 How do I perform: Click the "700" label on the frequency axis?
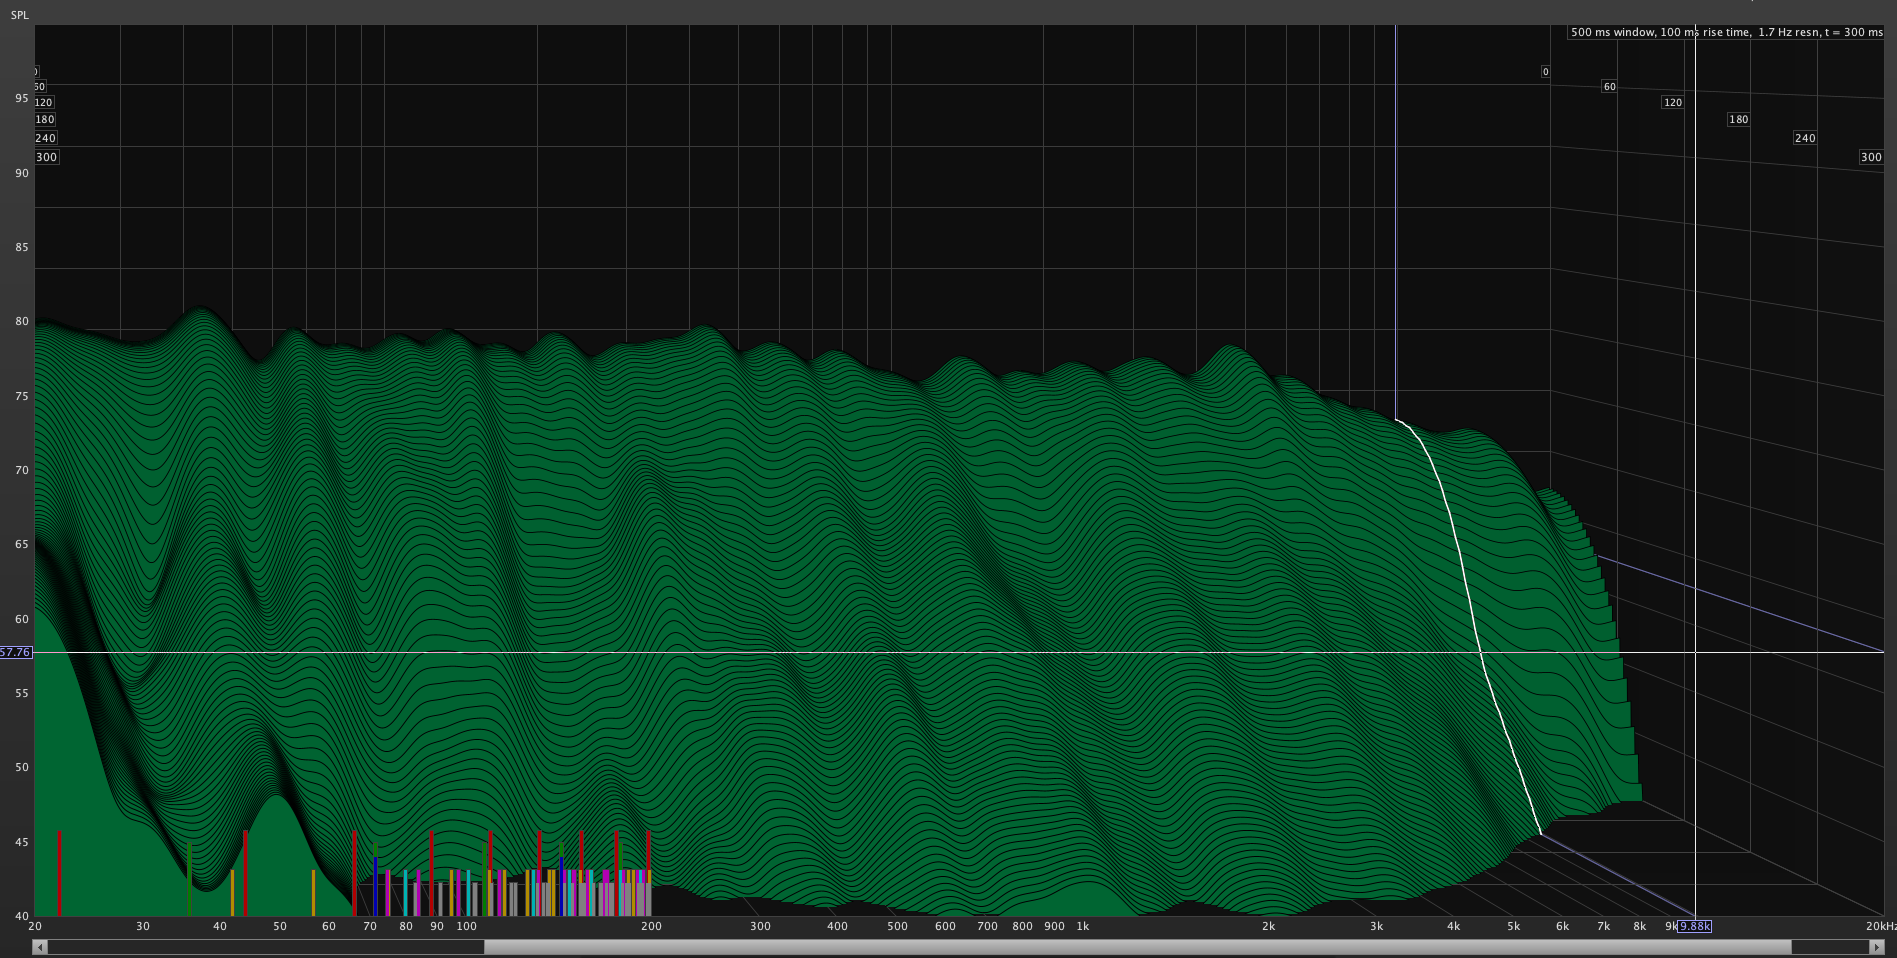coord(988,926)
